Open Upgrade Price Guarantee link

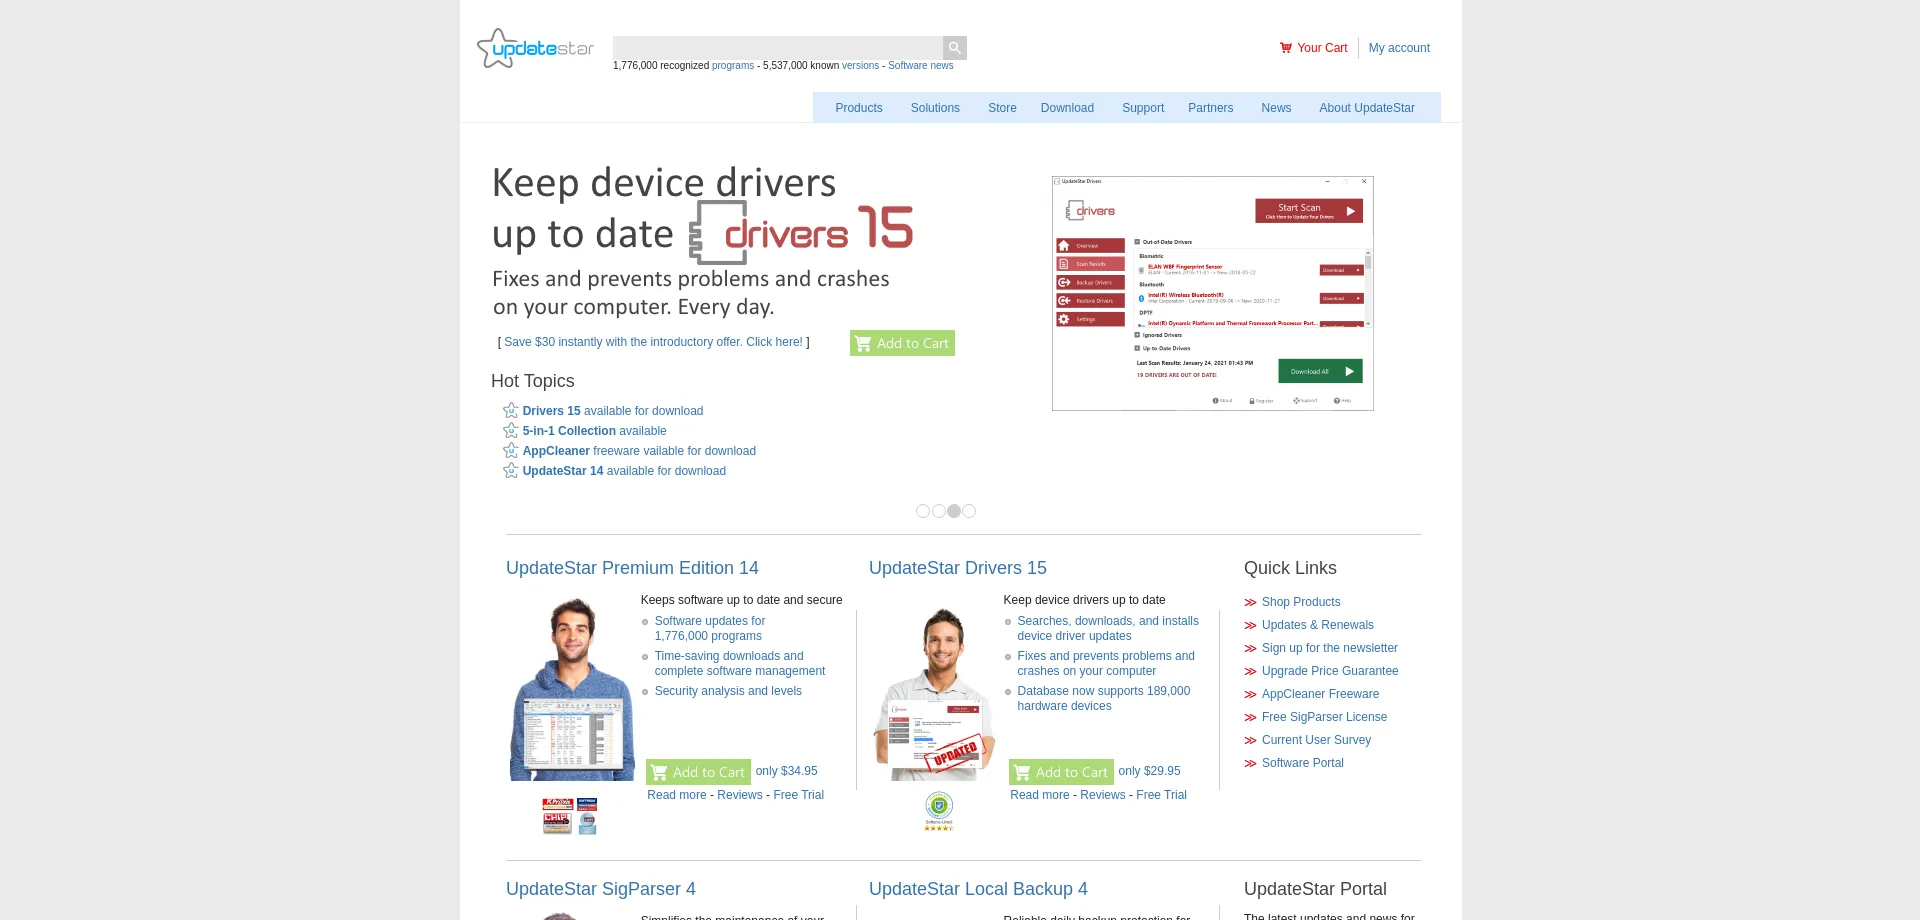pyautogui.click(x=1330, y=671)
